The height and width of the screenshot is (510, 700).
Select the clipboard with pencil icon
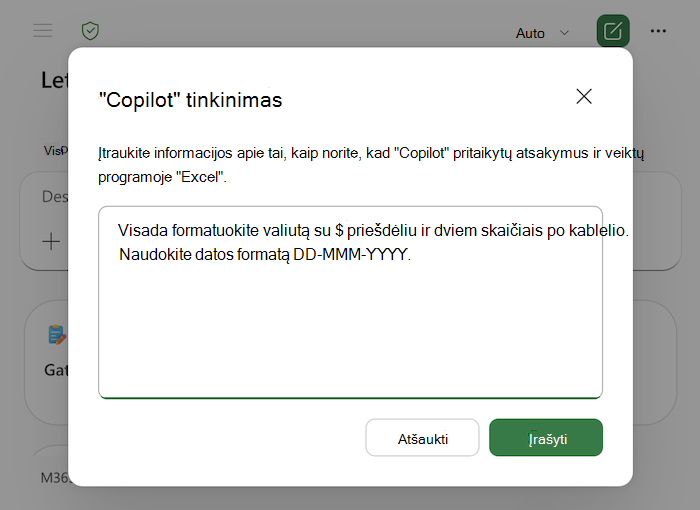pos(57,335)
